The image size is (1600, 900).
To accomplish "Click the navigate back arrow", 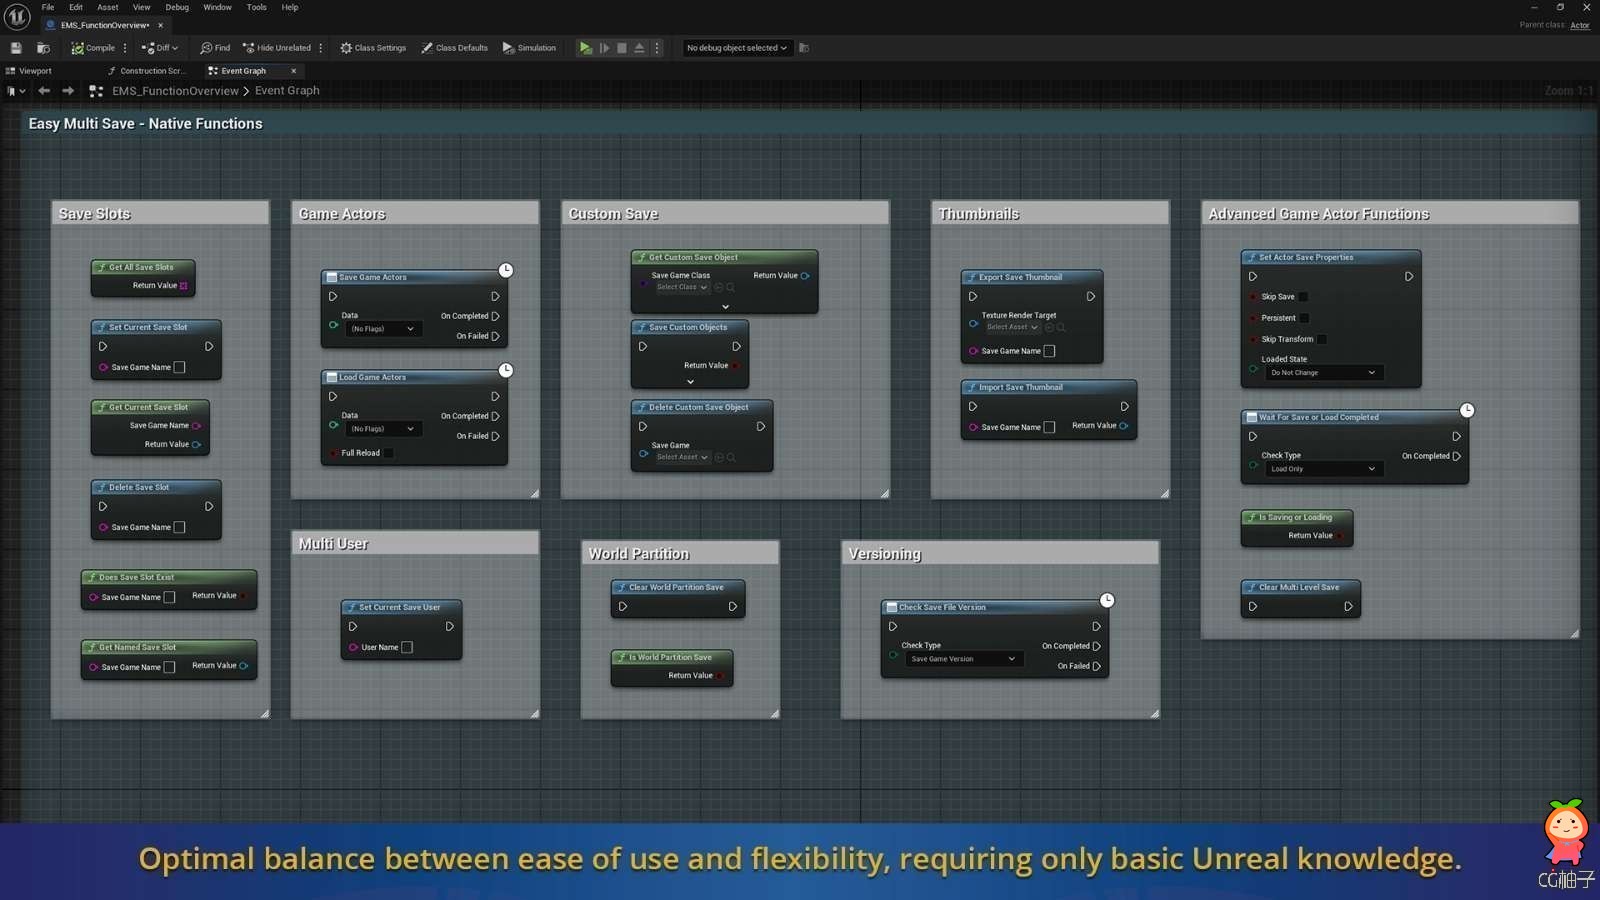I will tap(44, 91).
